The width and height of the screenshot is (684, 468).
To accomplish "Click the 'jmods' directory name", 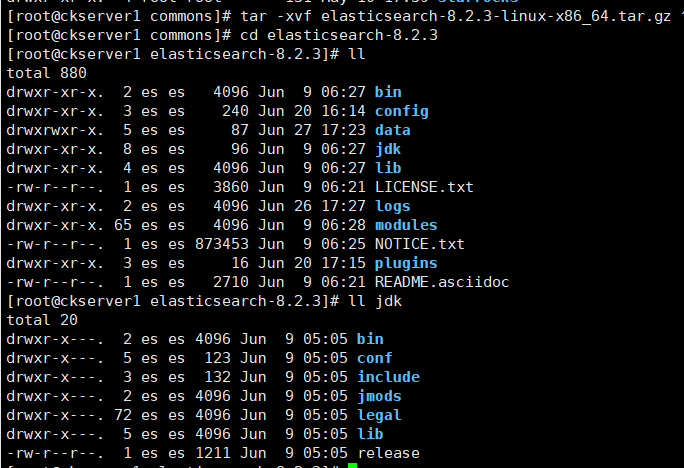I will [379, 396].
